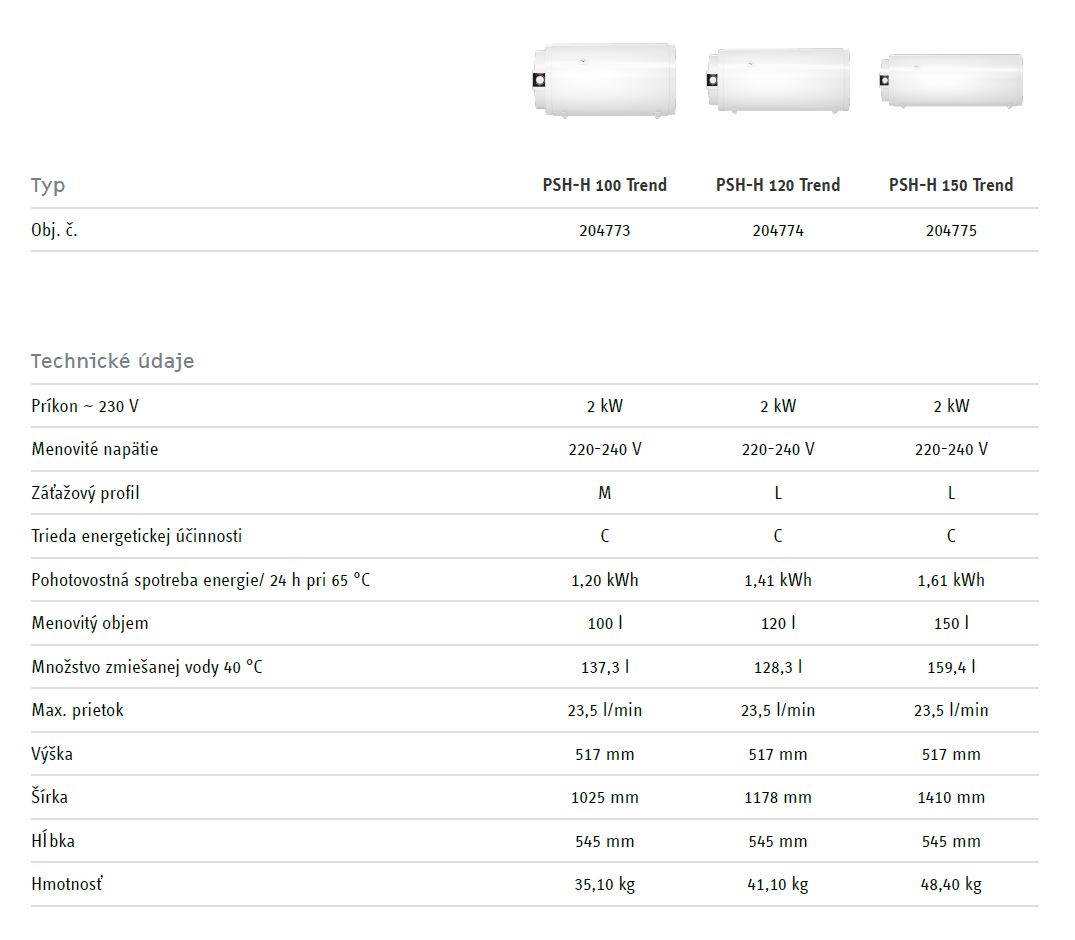Click the Technické údaje section heading
This screenshot has height=940, width=1075.
coord(112,361)
